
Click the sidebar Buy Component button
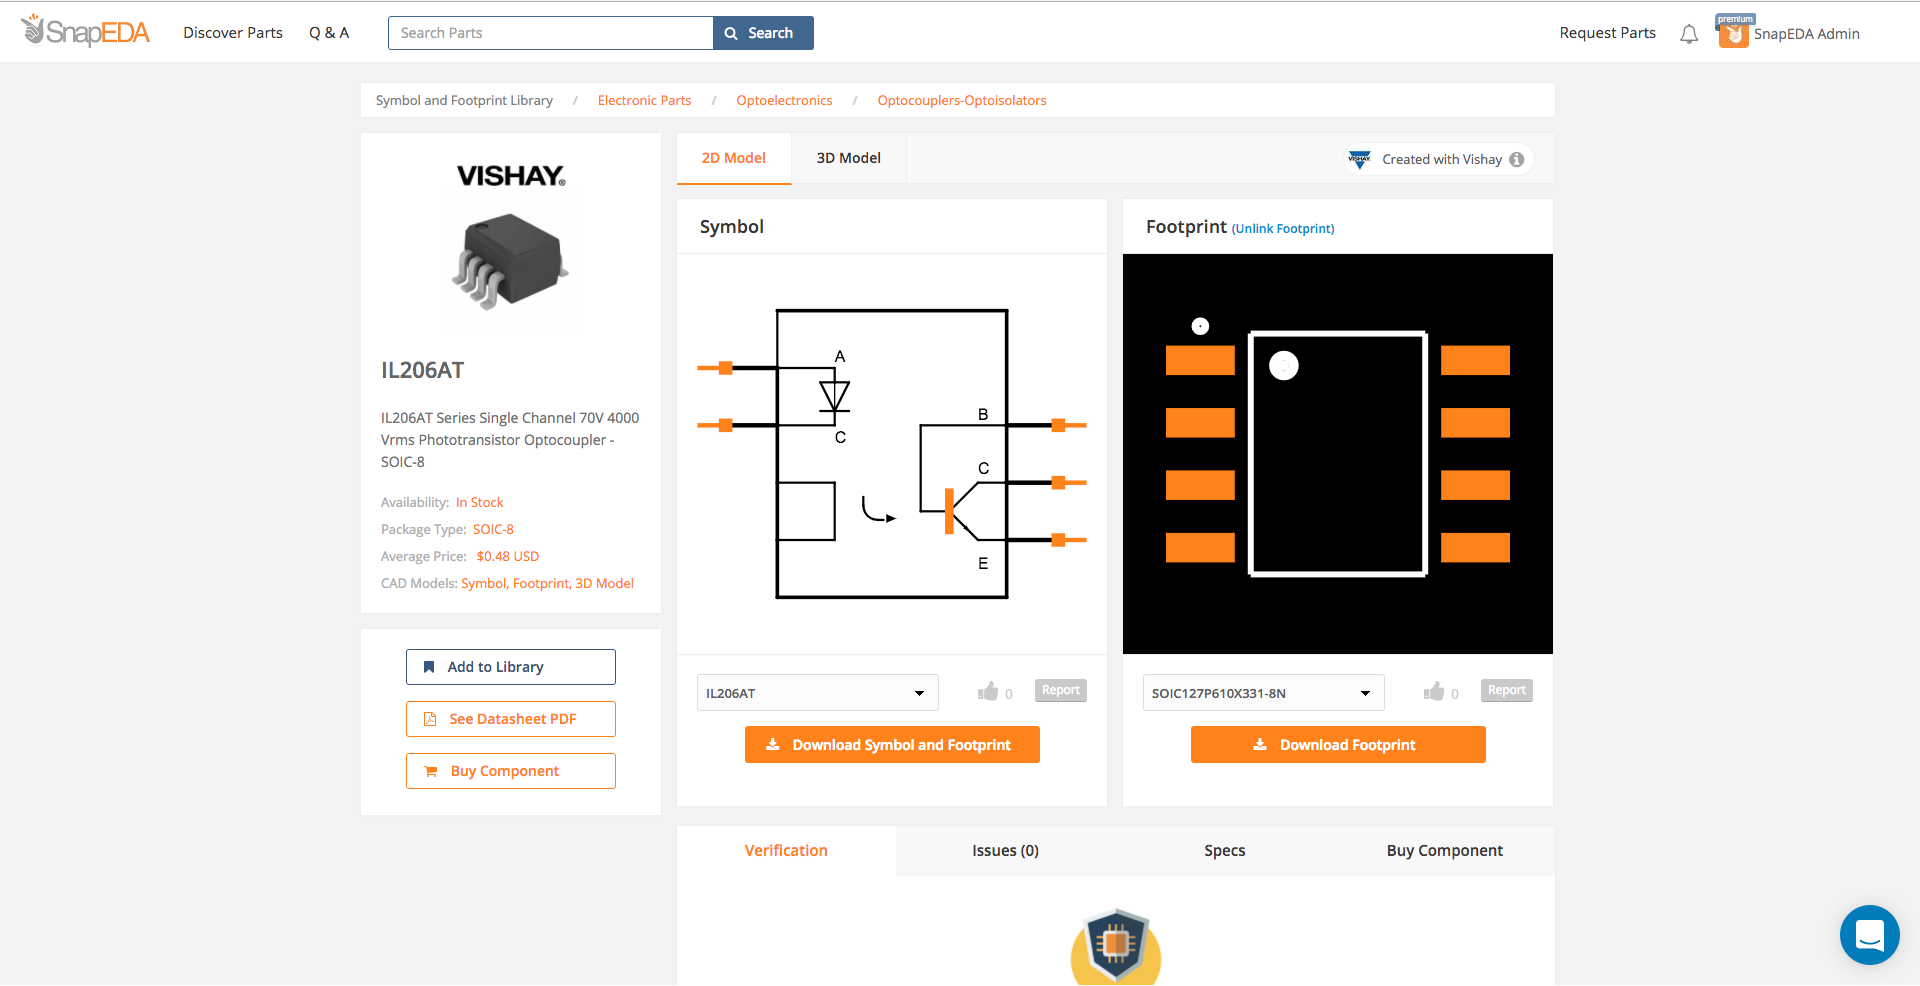click(x=511, y=771)
